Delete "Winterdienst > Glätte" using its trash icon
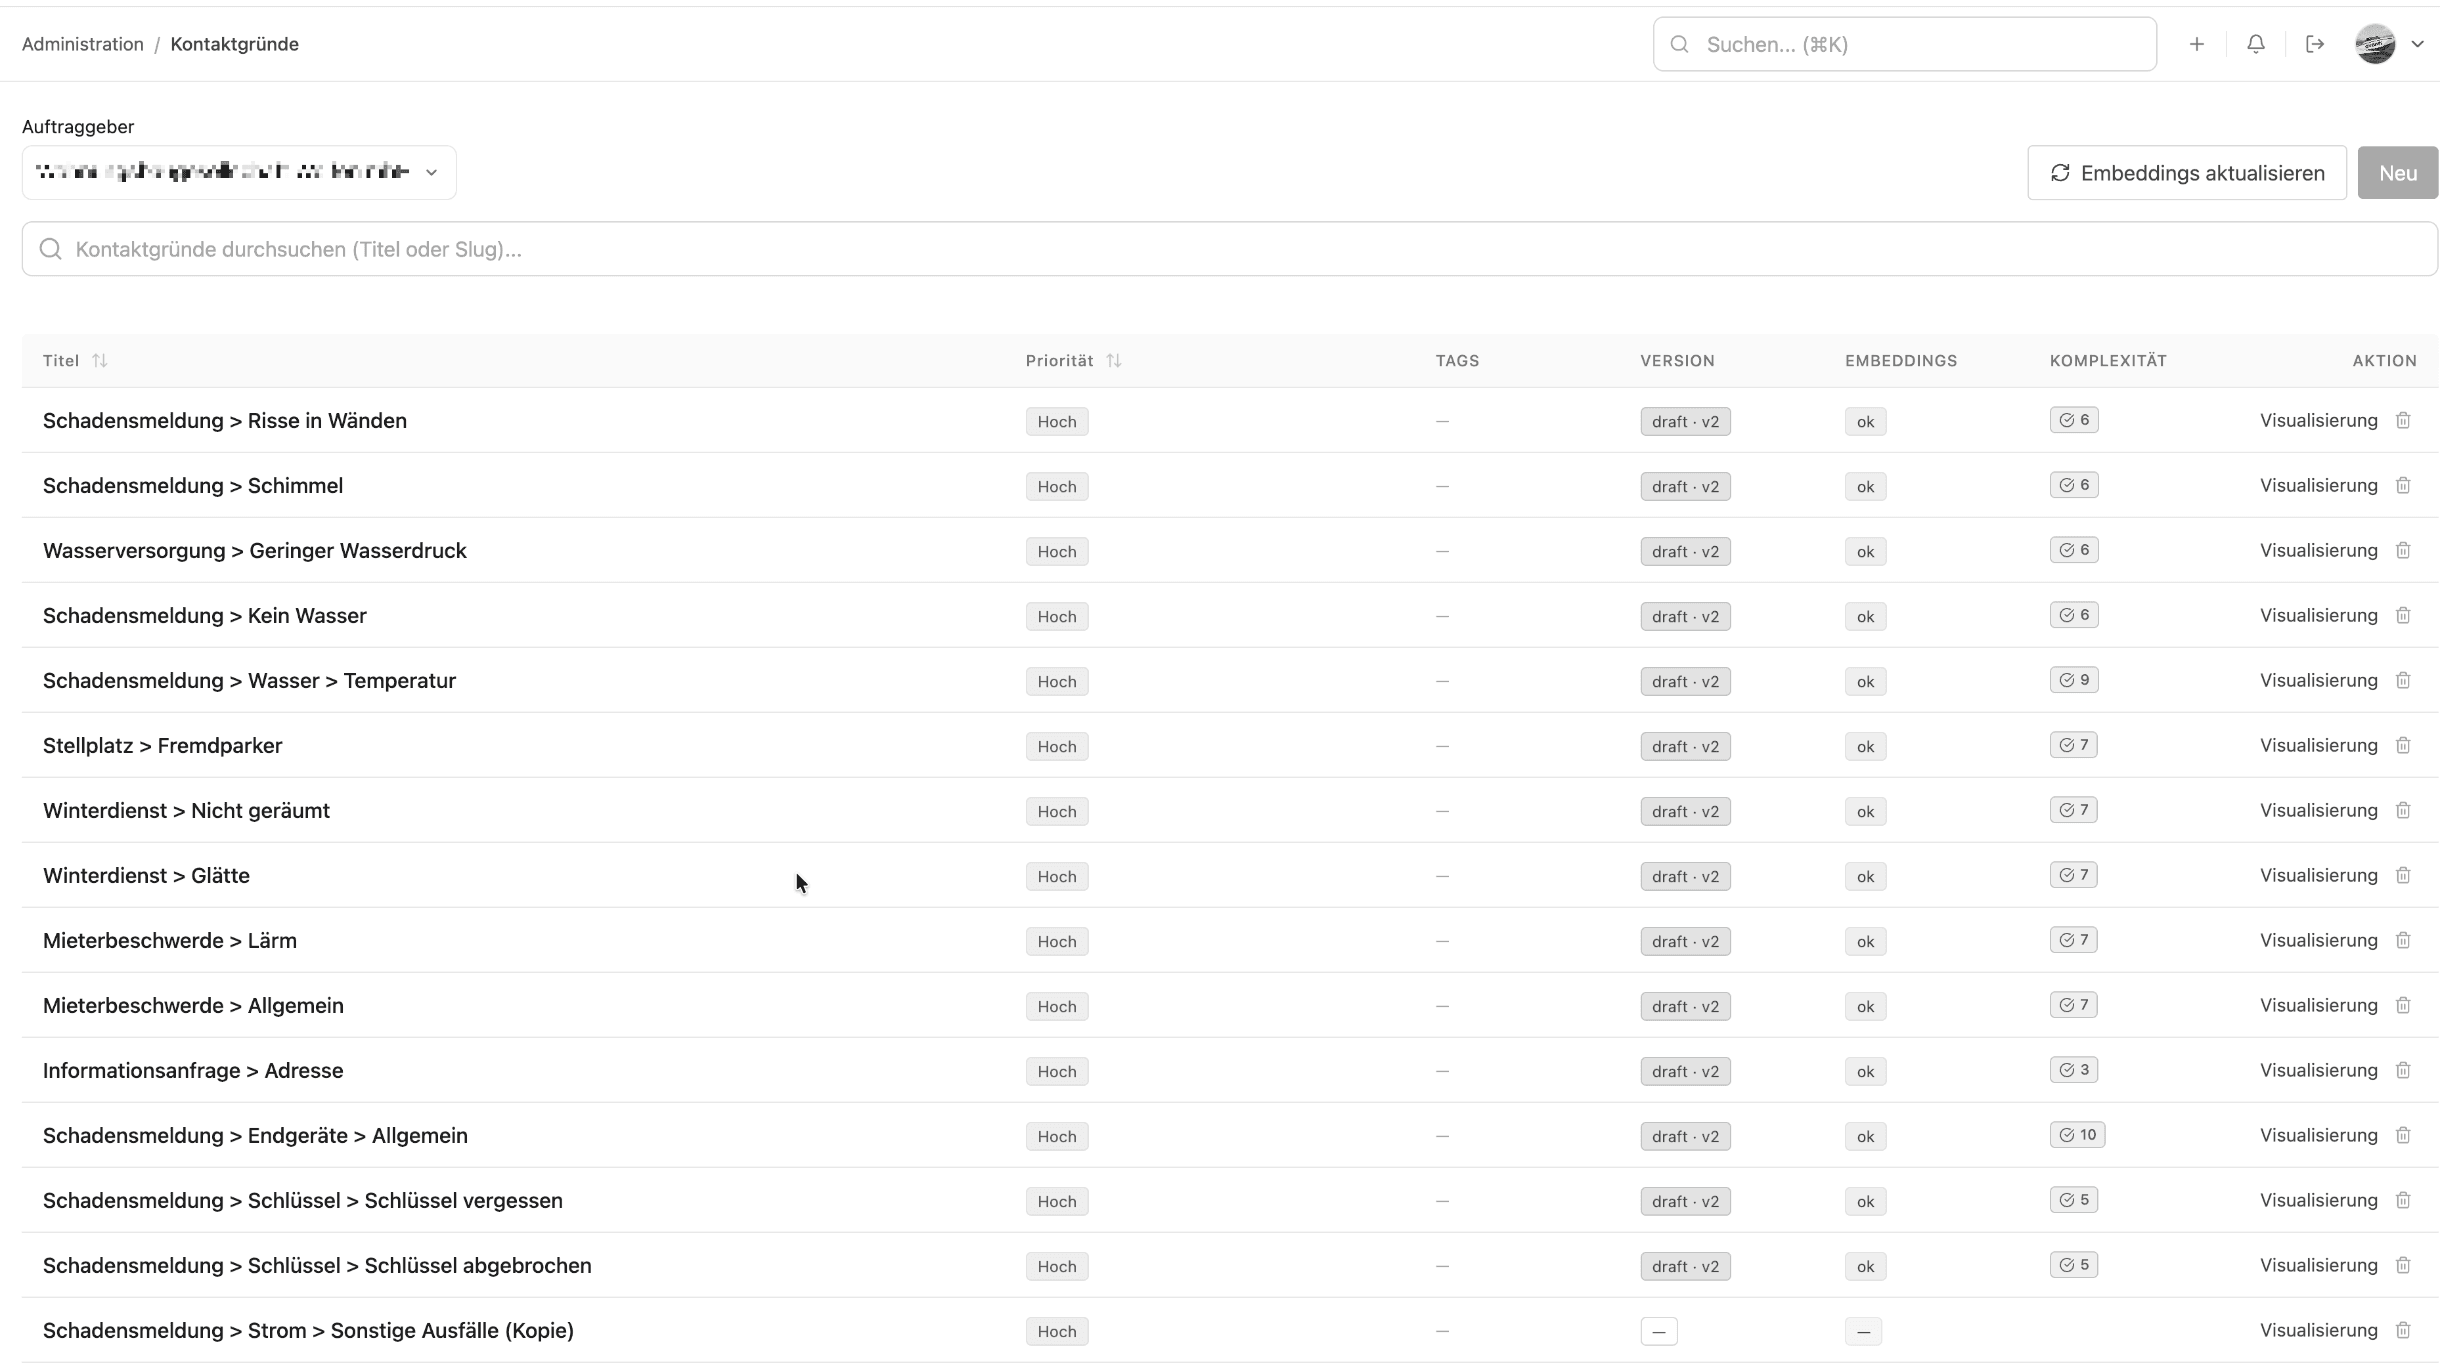The height and width of the screenshot is (1372, 2440). (2404, 874)
